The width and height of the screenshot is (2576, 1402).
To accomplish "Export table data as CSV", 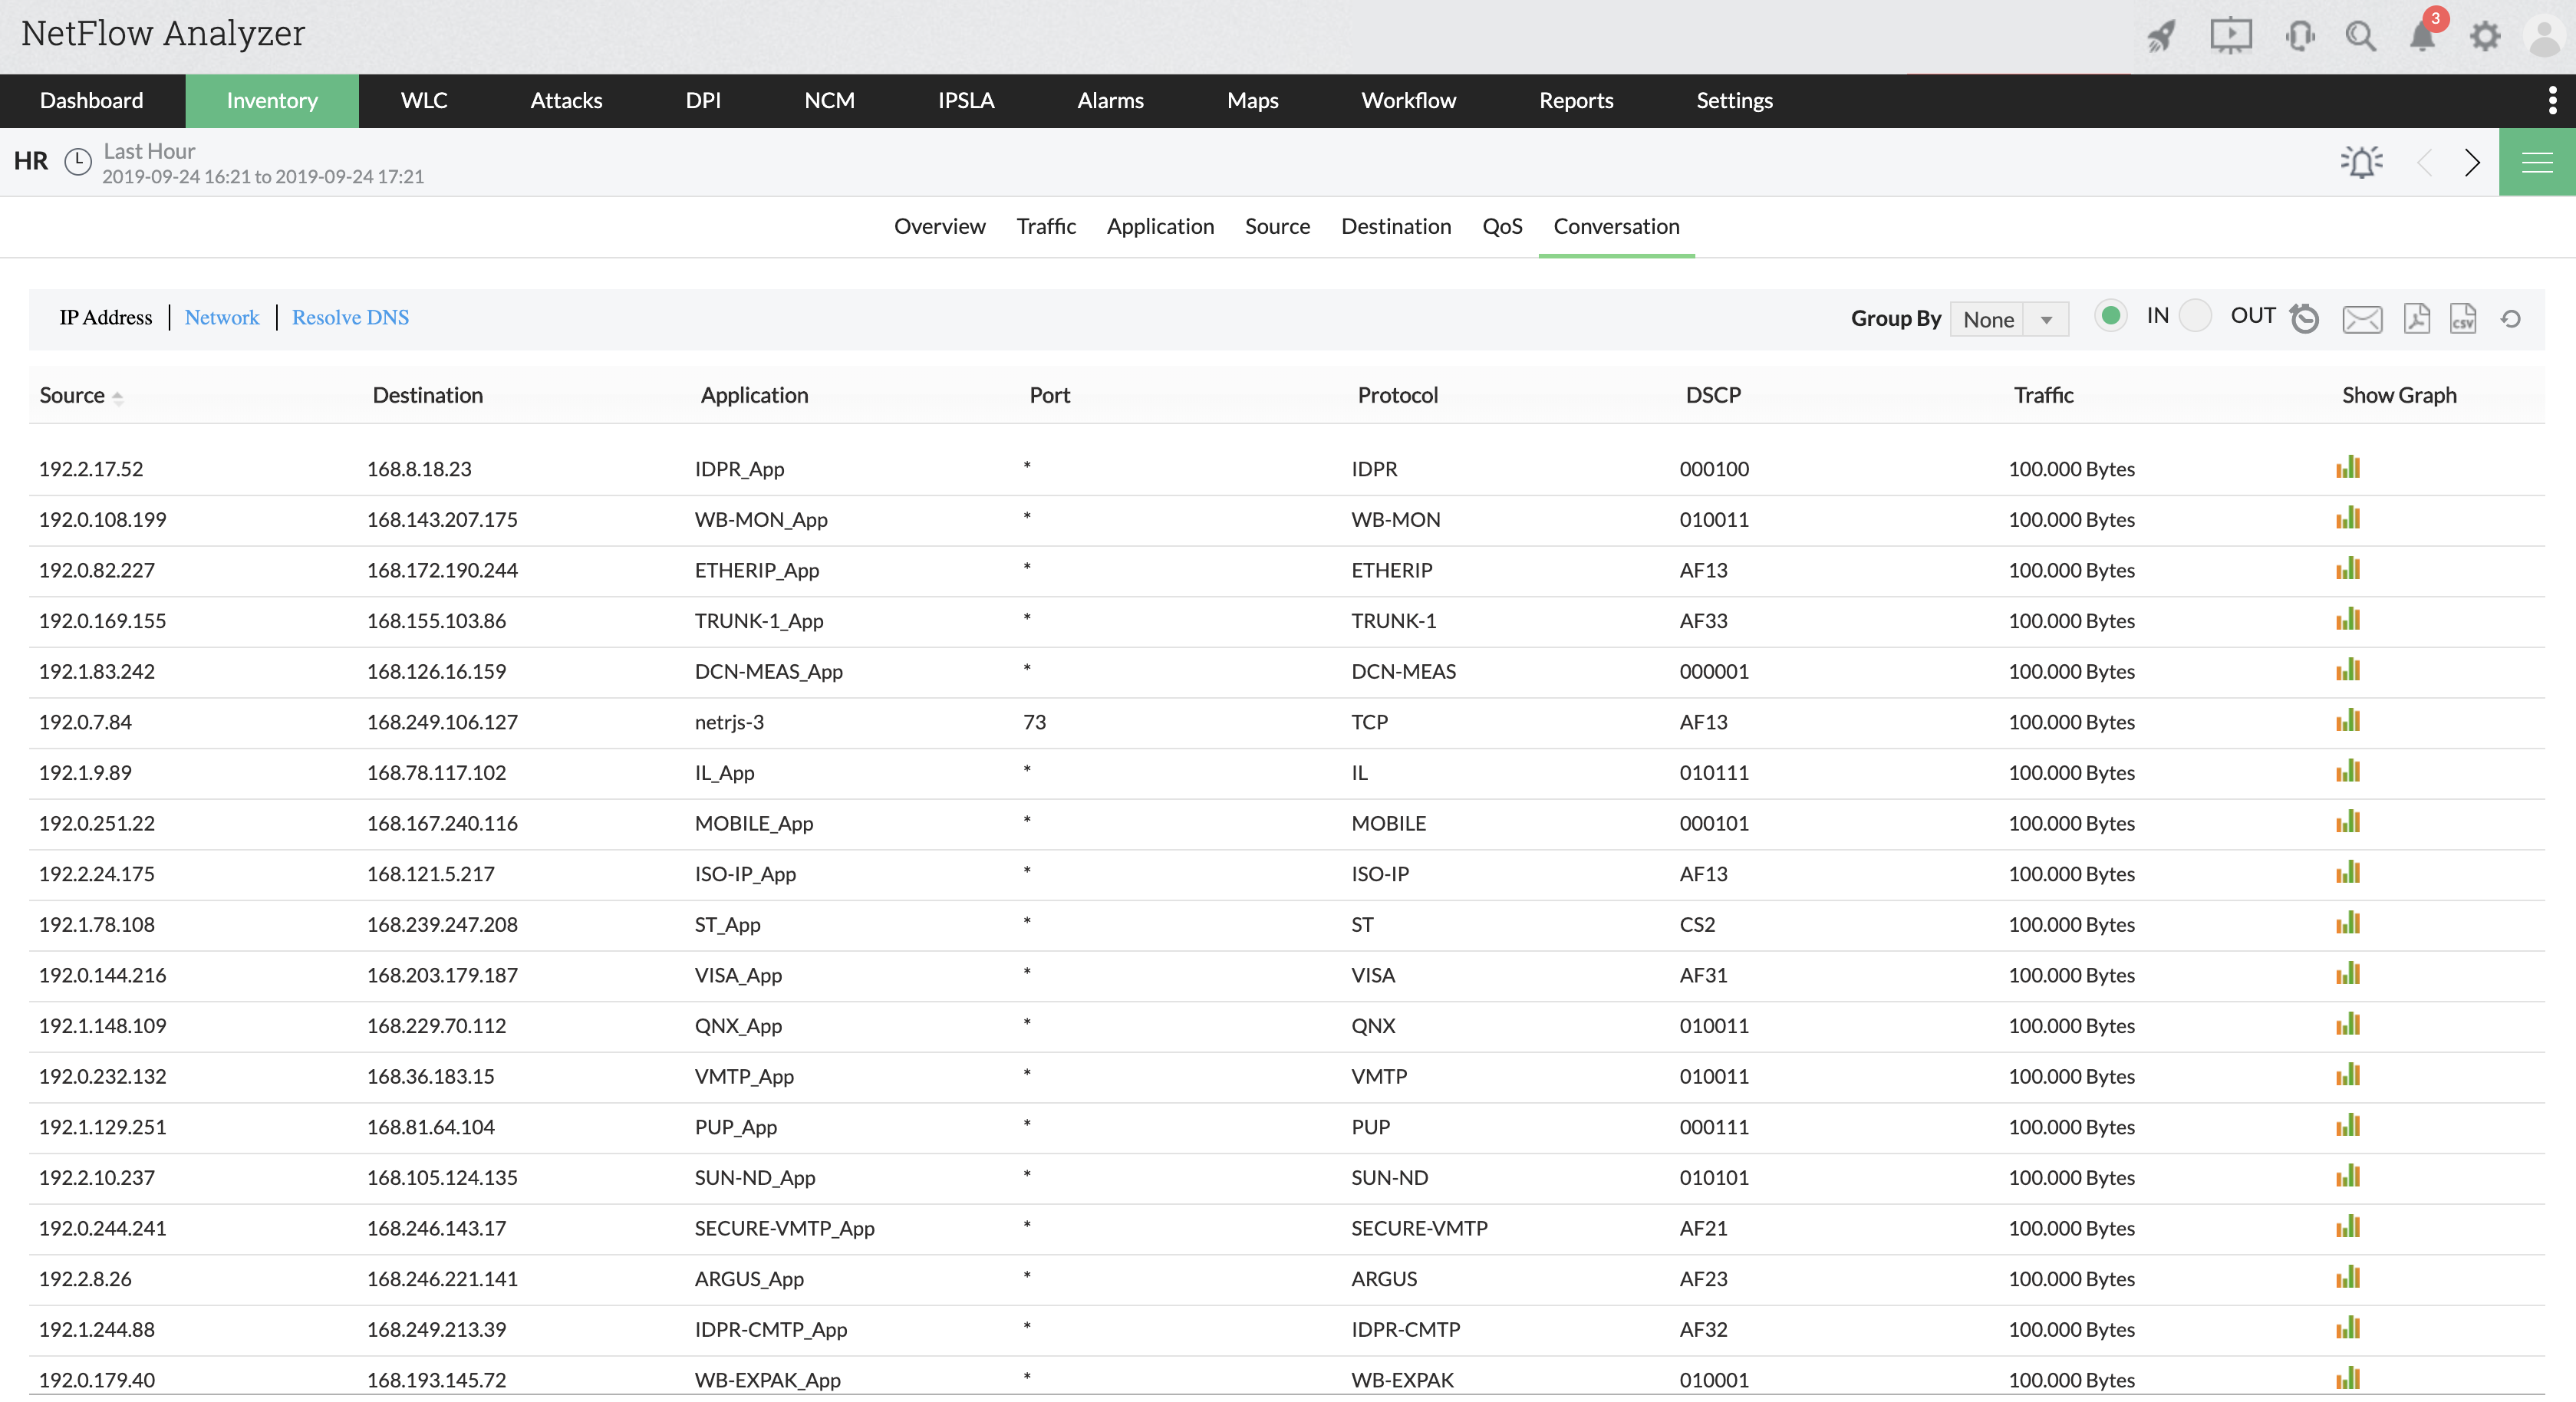I will 2462,318.
